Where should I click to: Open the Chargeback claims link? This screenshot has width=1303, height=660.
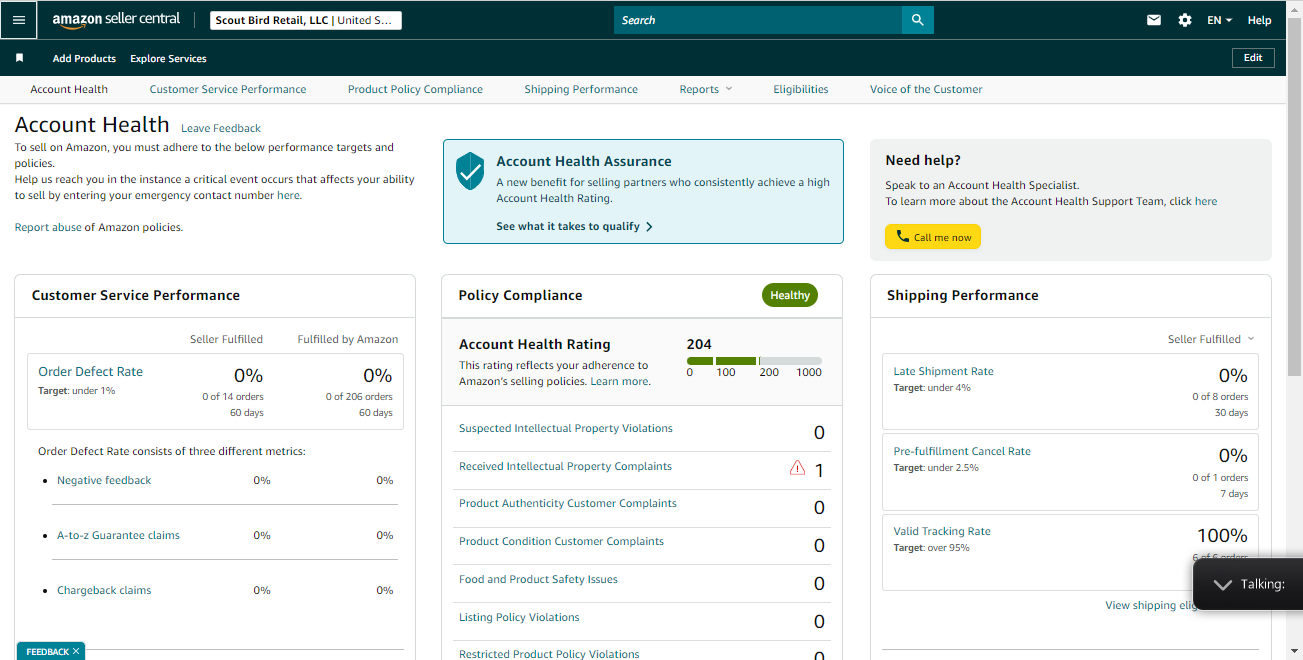(104, 590)
